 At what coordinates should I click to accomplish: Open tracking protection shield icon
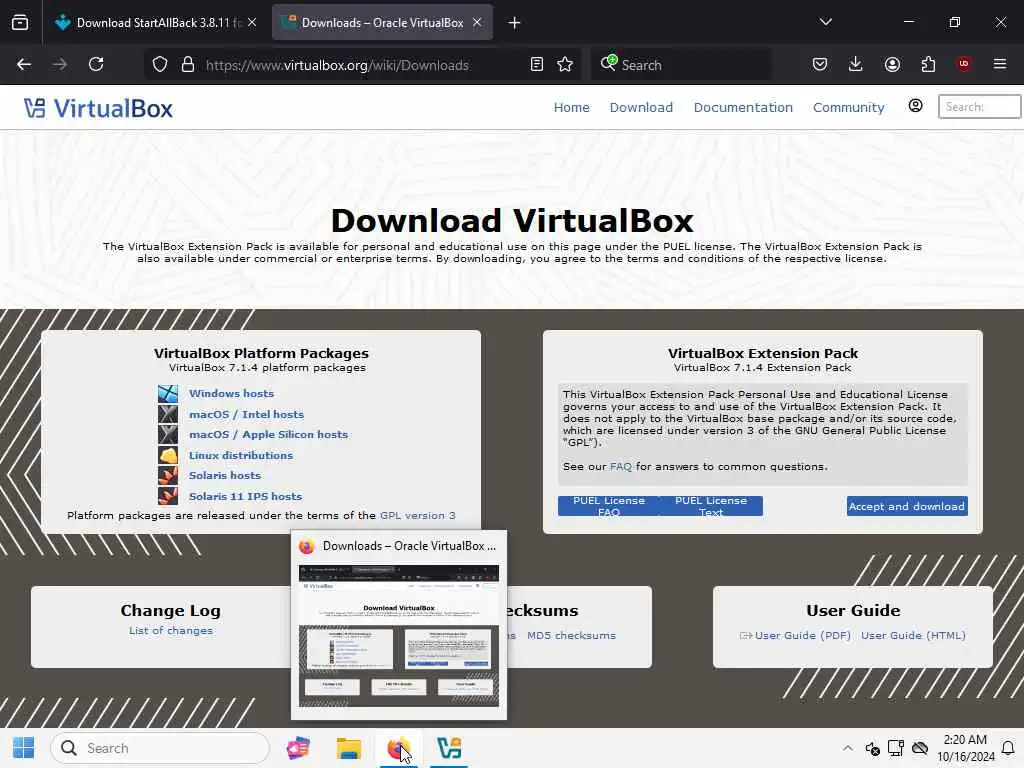160,65
